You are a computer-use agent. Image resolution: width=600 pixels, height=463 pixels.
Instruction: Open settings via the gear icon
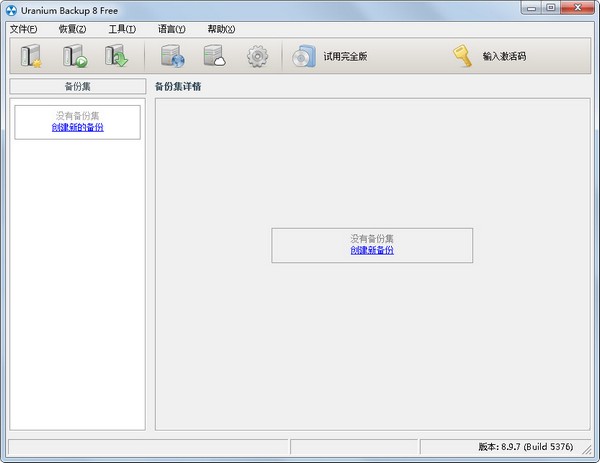pos(258,56)
